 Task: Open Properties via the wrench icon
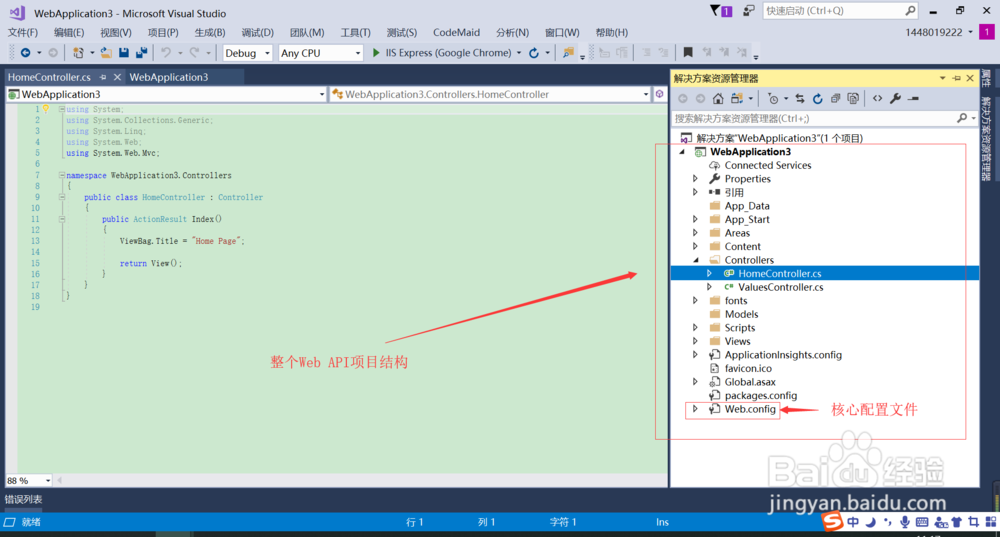coord(895,99)
